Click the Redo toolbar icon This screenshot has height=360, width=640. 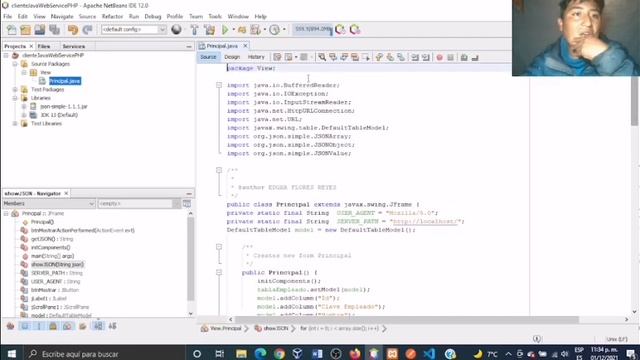pyautogui.click(x=87, y=29)
